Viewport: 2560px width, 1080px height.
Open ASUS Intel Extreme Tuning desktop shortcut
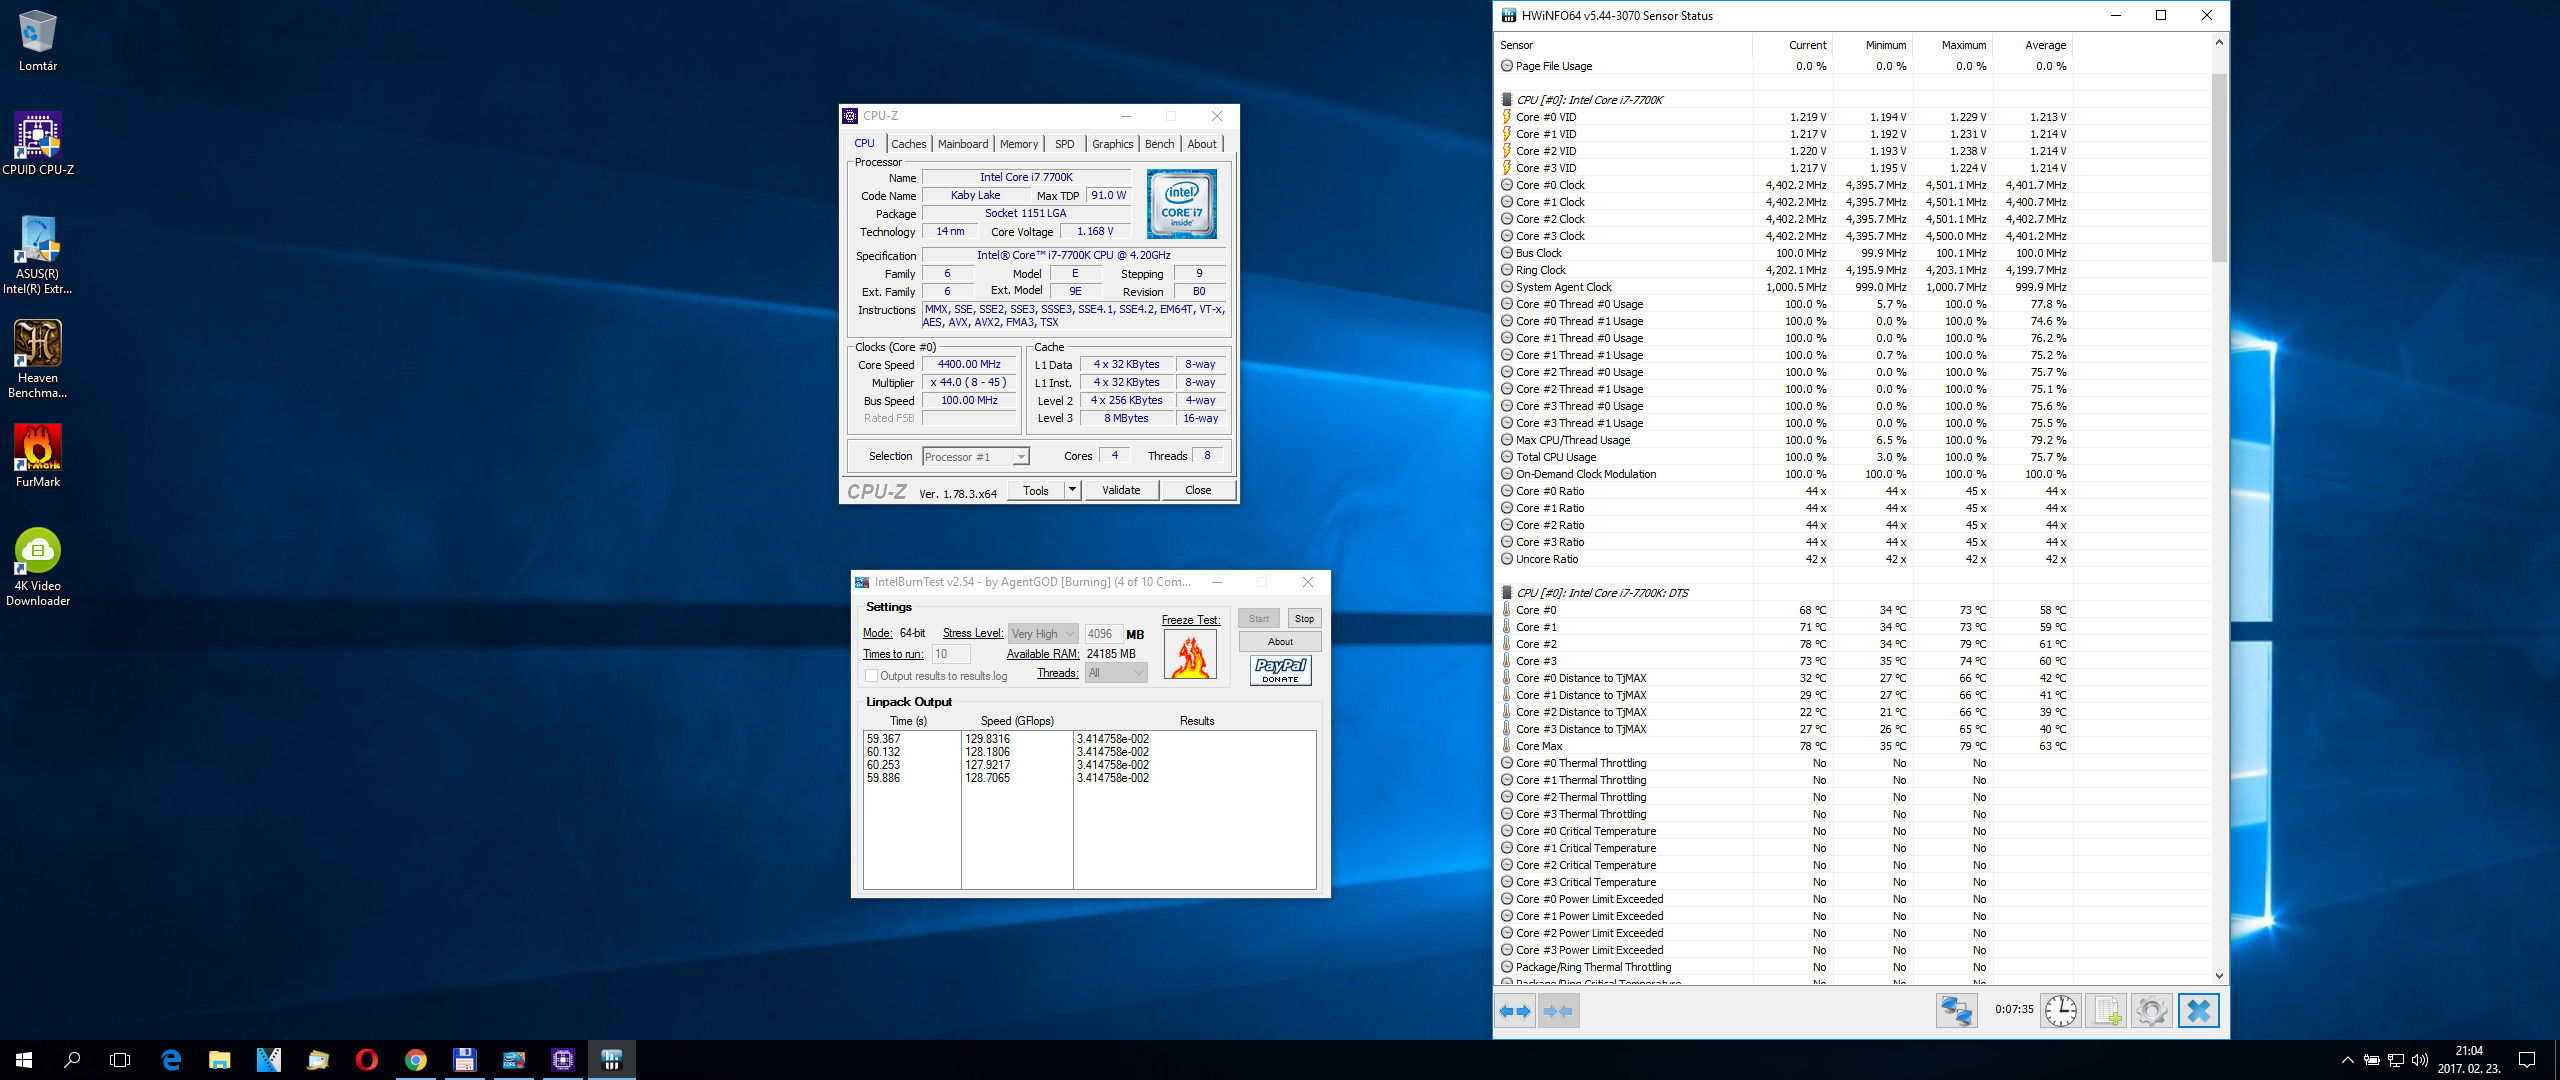coord(38,255)
